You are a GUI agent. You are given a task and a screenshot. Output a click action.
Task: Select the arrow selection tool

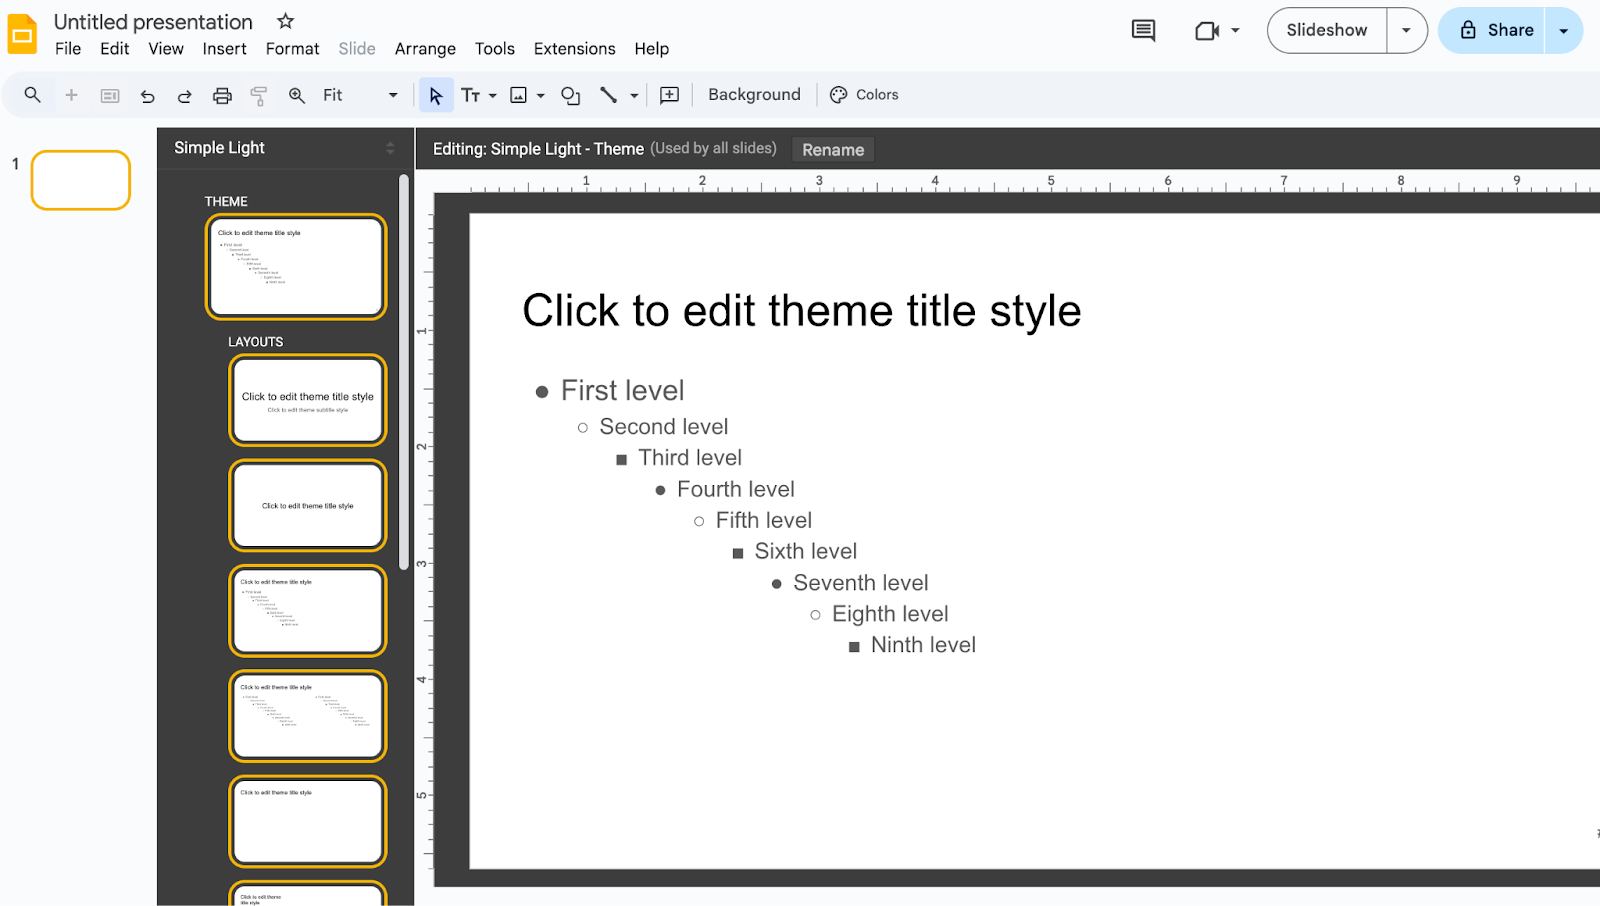[x=435, y=94]
